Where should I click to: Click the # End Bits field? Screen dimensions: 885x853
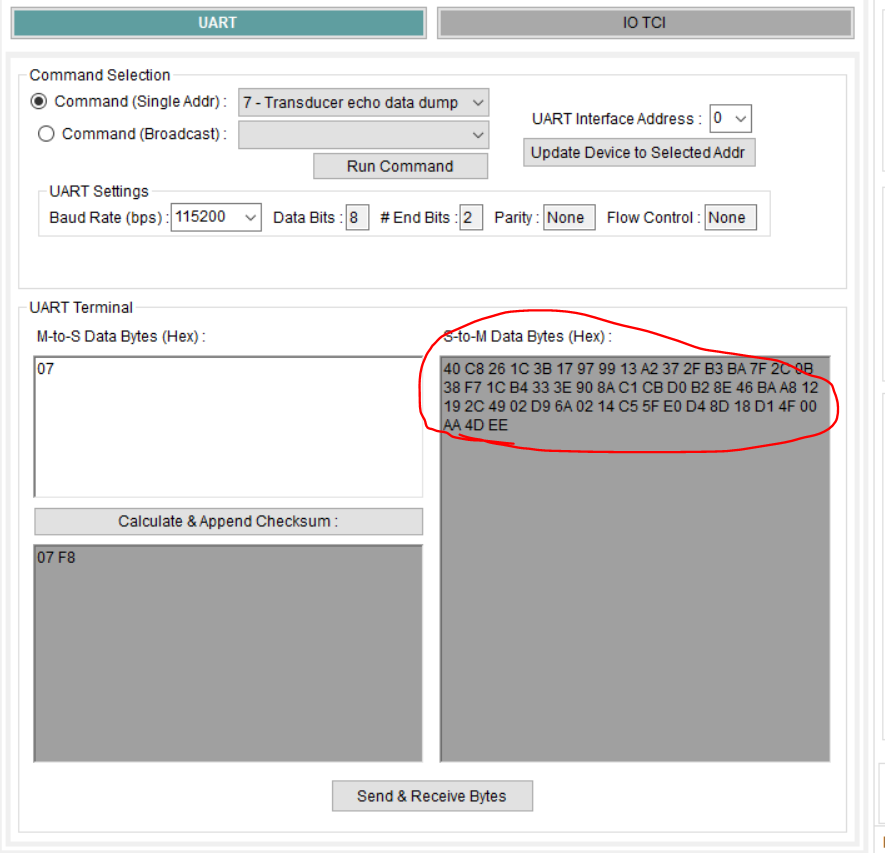471,217
